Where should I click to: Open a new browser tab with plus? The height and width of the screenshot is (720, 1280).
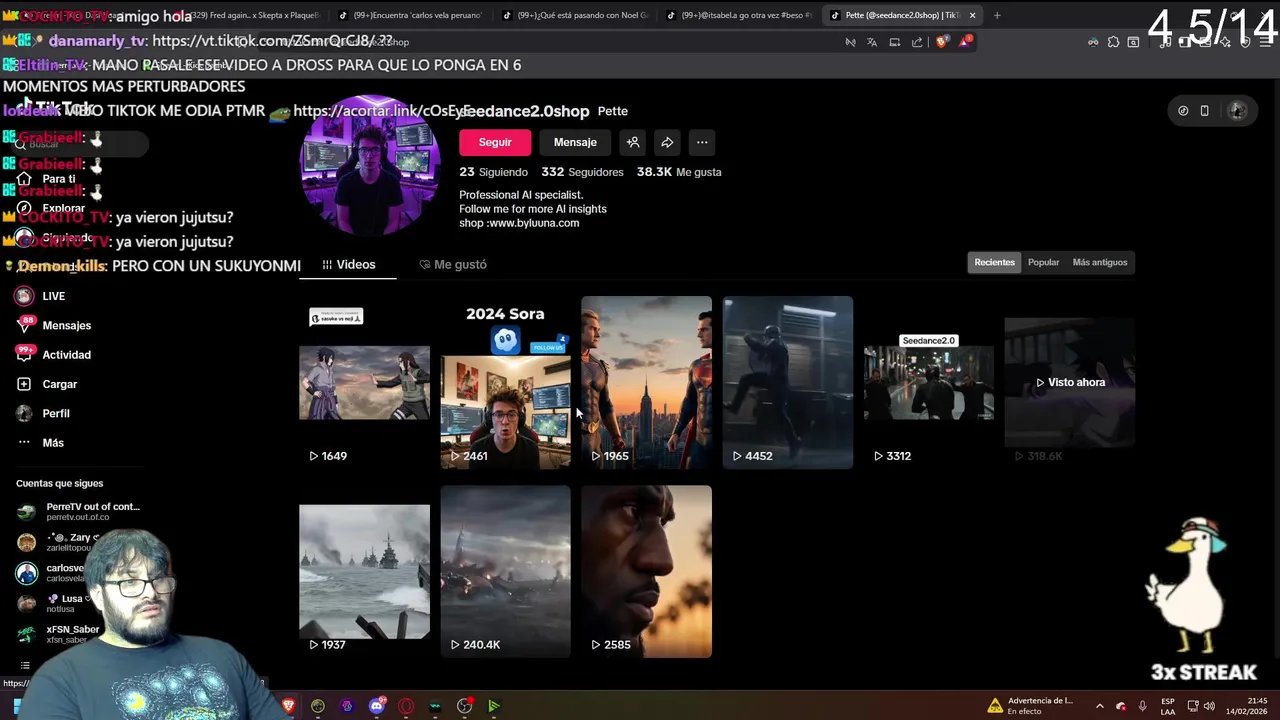tap(997, 15)
